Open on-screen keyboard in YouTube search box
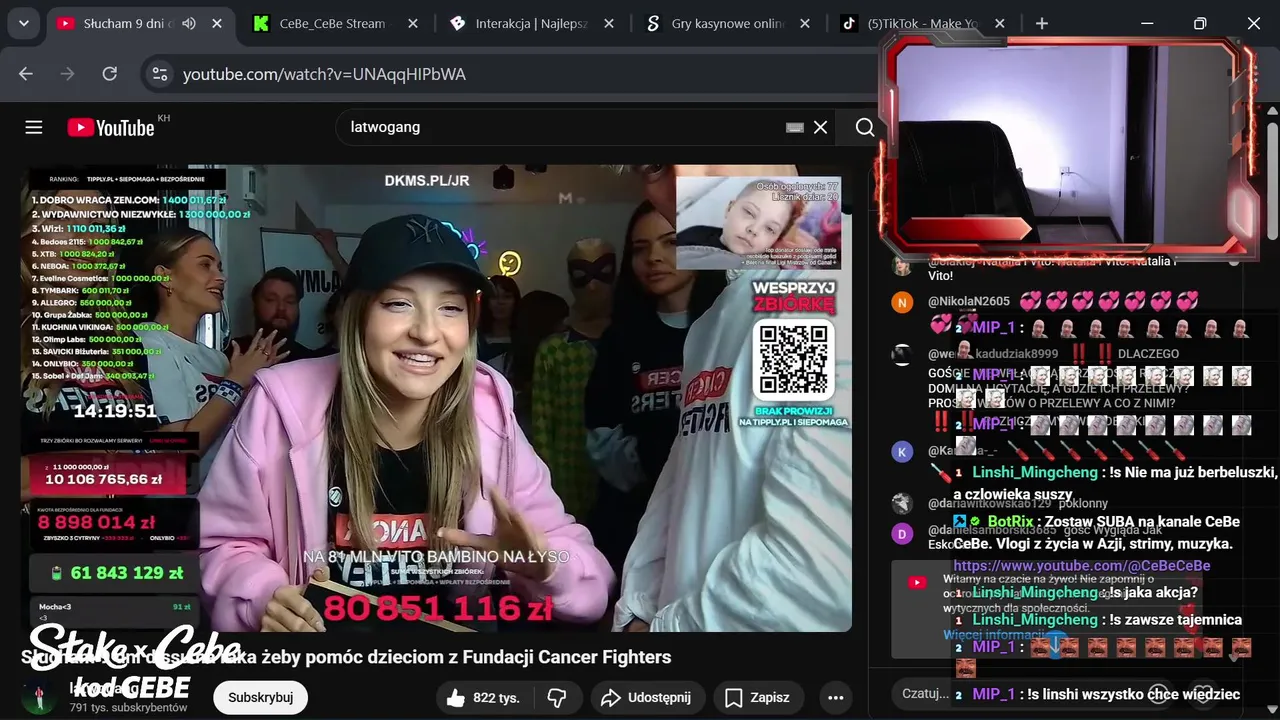 click(795, 127)
